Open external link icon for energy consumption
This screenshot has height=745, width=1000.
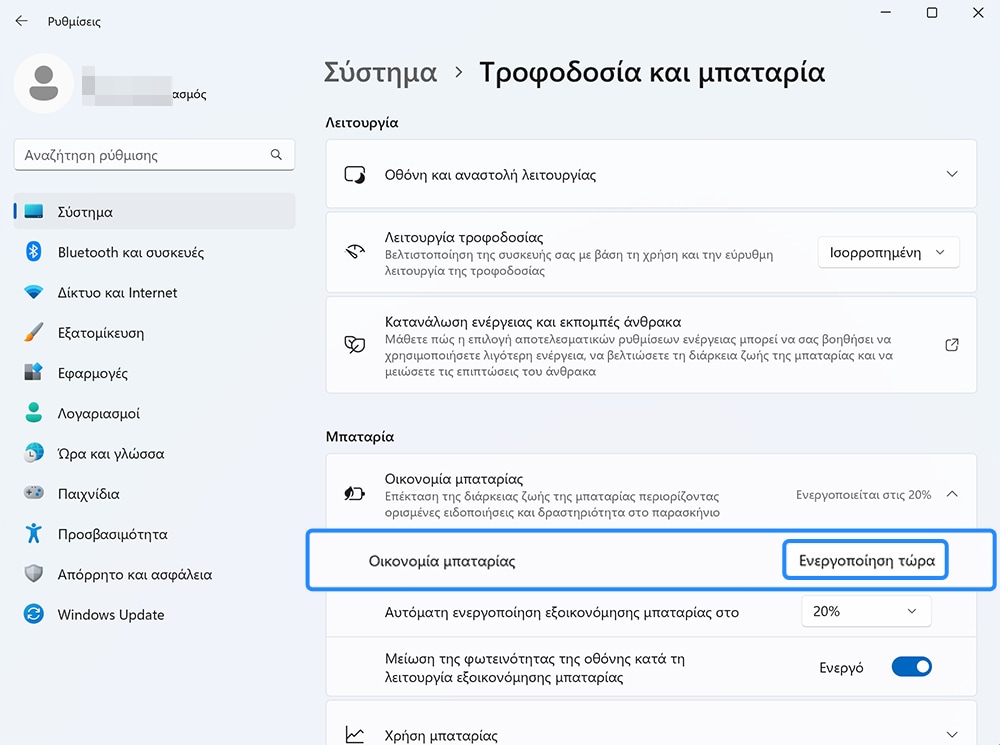[952, 345]
